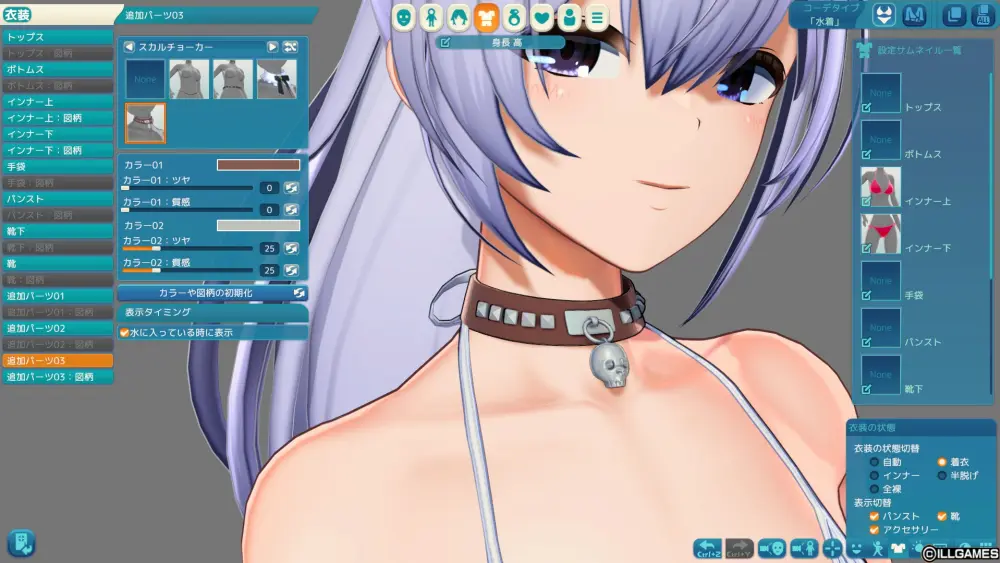This screenshot has height=563, width=1000.
Task: Select the 自動 clothing state radio
Action: click(x=874, y=462)
